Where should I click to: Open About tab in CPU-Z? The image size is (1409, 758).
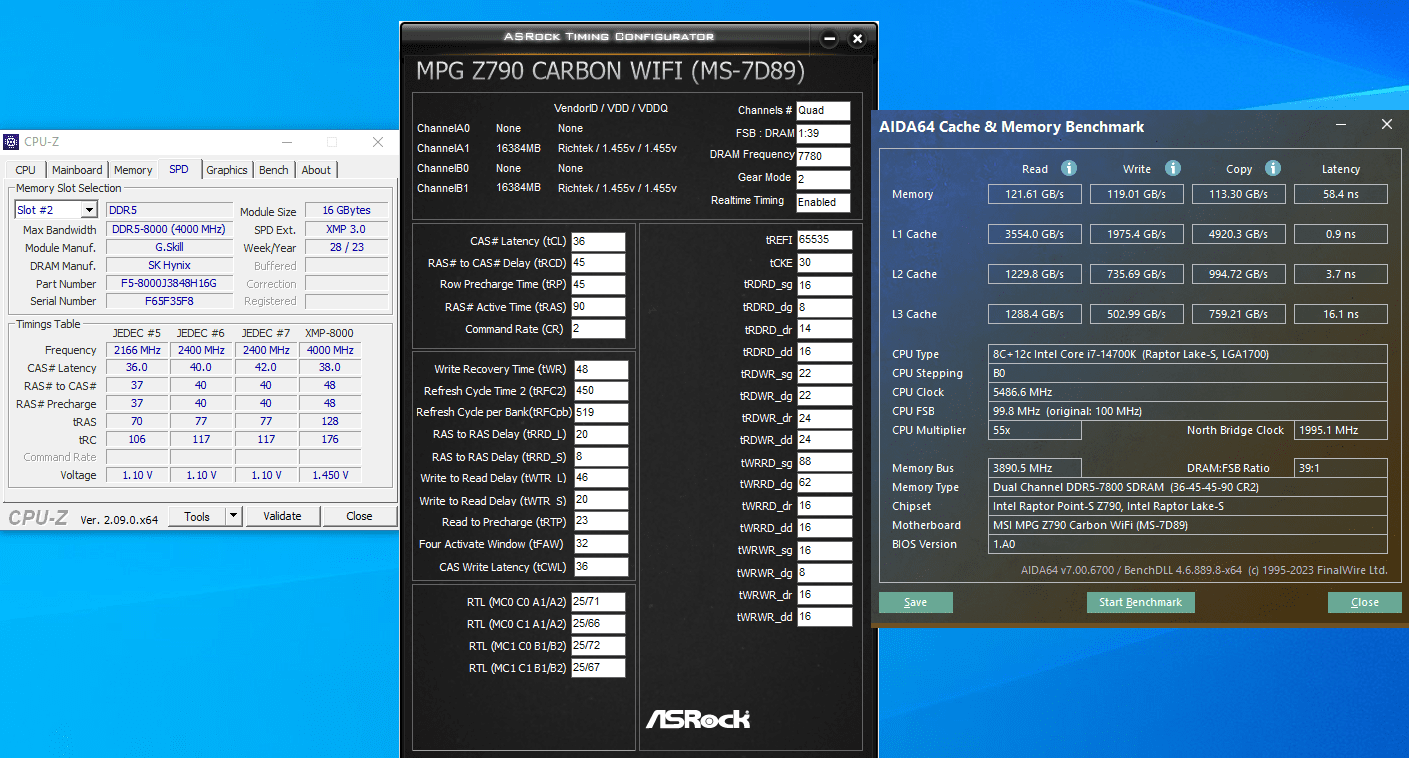[316, 170]
